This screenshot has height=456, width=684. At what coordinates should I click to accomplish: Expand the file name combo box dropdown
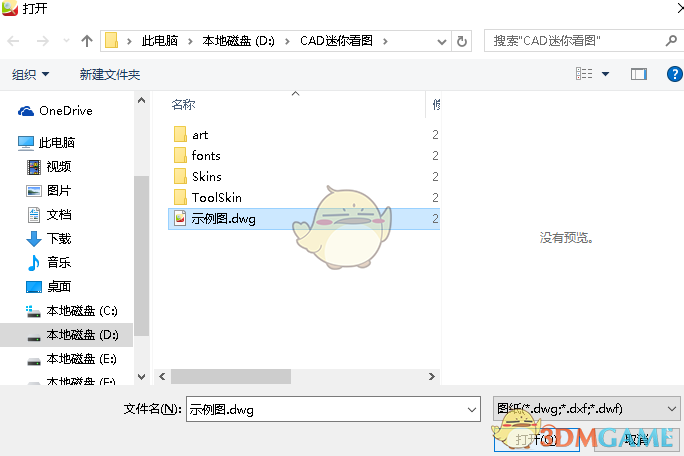[472, 409]
